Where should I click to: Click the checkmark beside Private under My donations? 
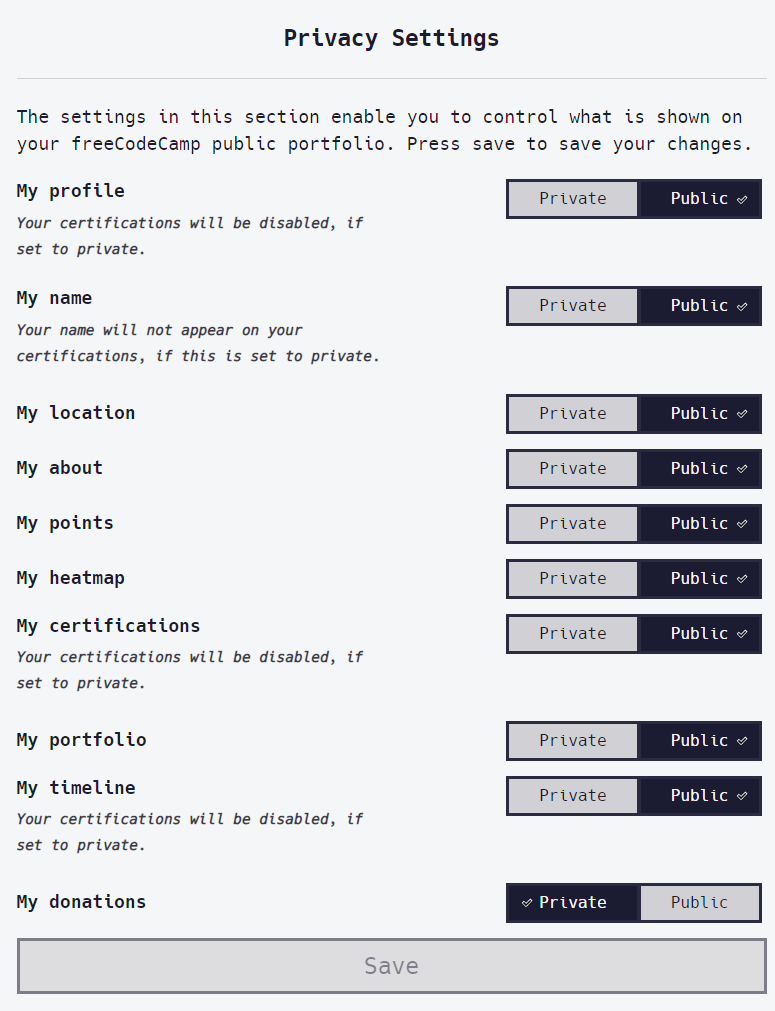click(527, 902)
